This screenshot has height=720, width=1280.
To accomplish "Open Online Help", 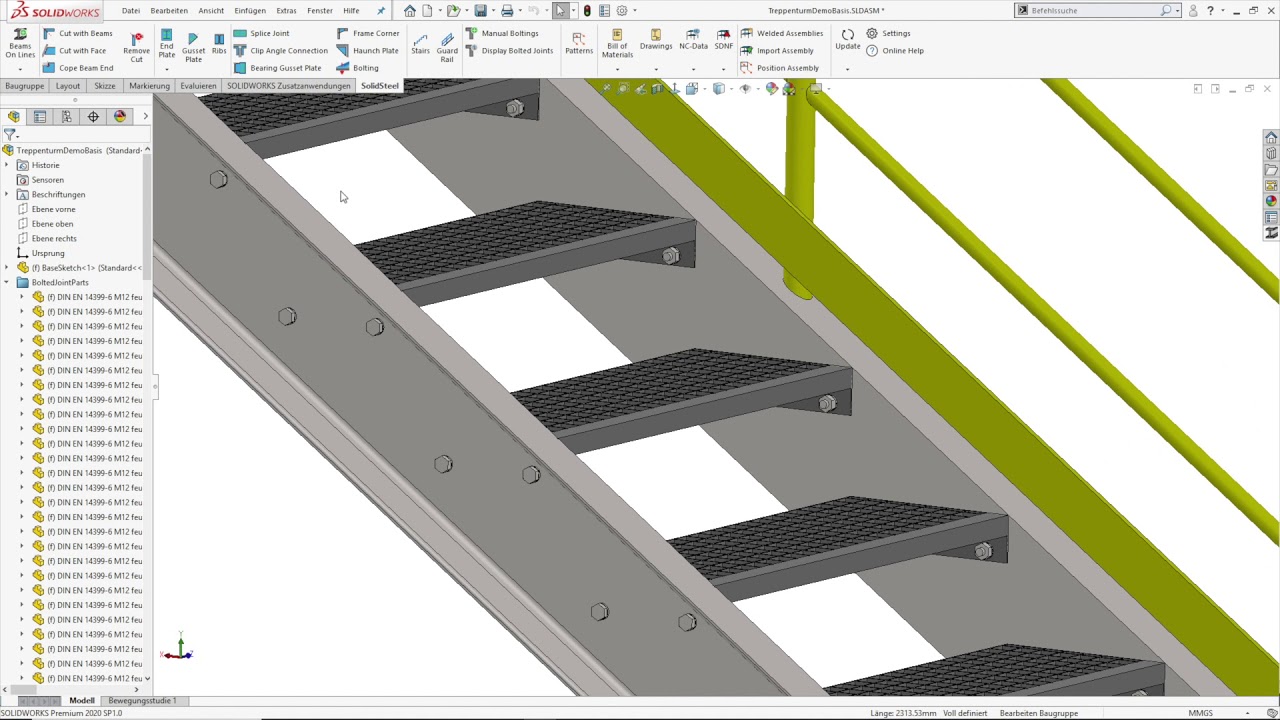I will click(x=895, y=50).
